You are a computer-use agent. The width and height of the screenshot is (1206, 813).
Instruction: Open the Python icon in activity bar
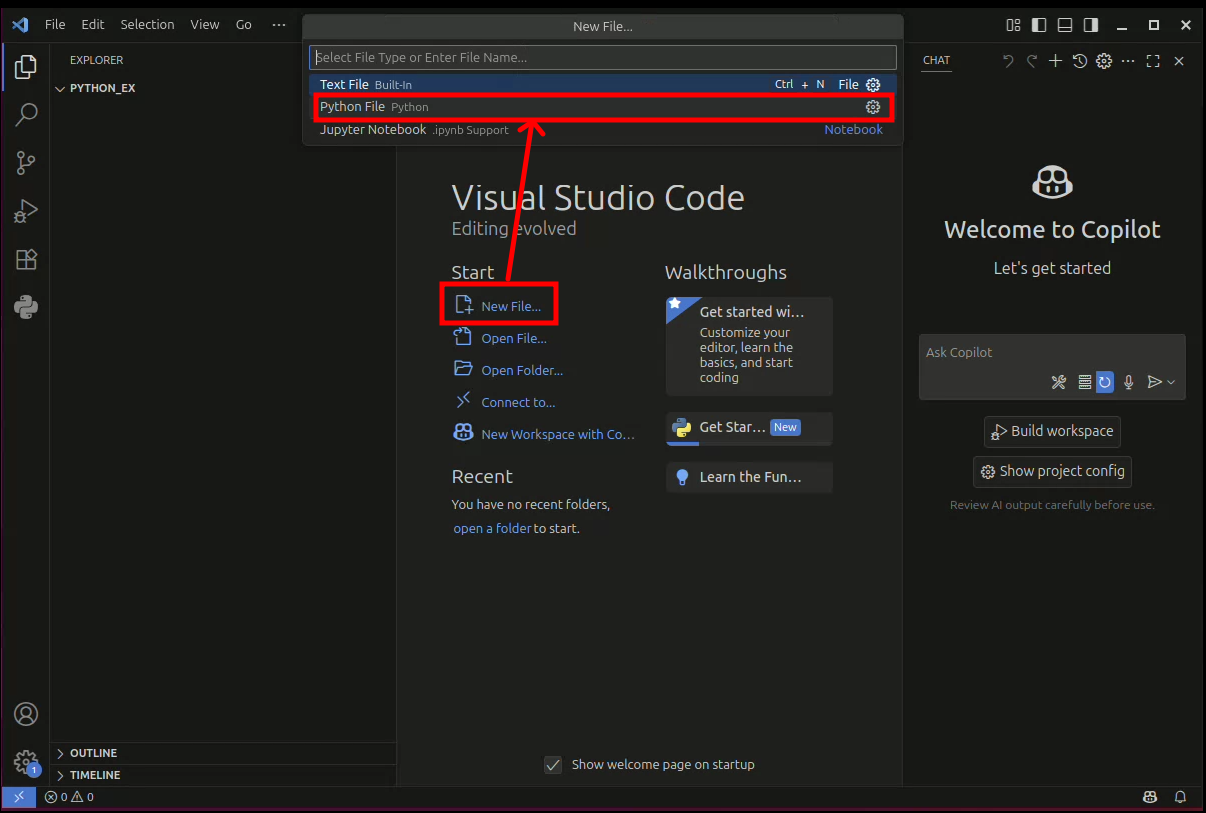(26, 307)
